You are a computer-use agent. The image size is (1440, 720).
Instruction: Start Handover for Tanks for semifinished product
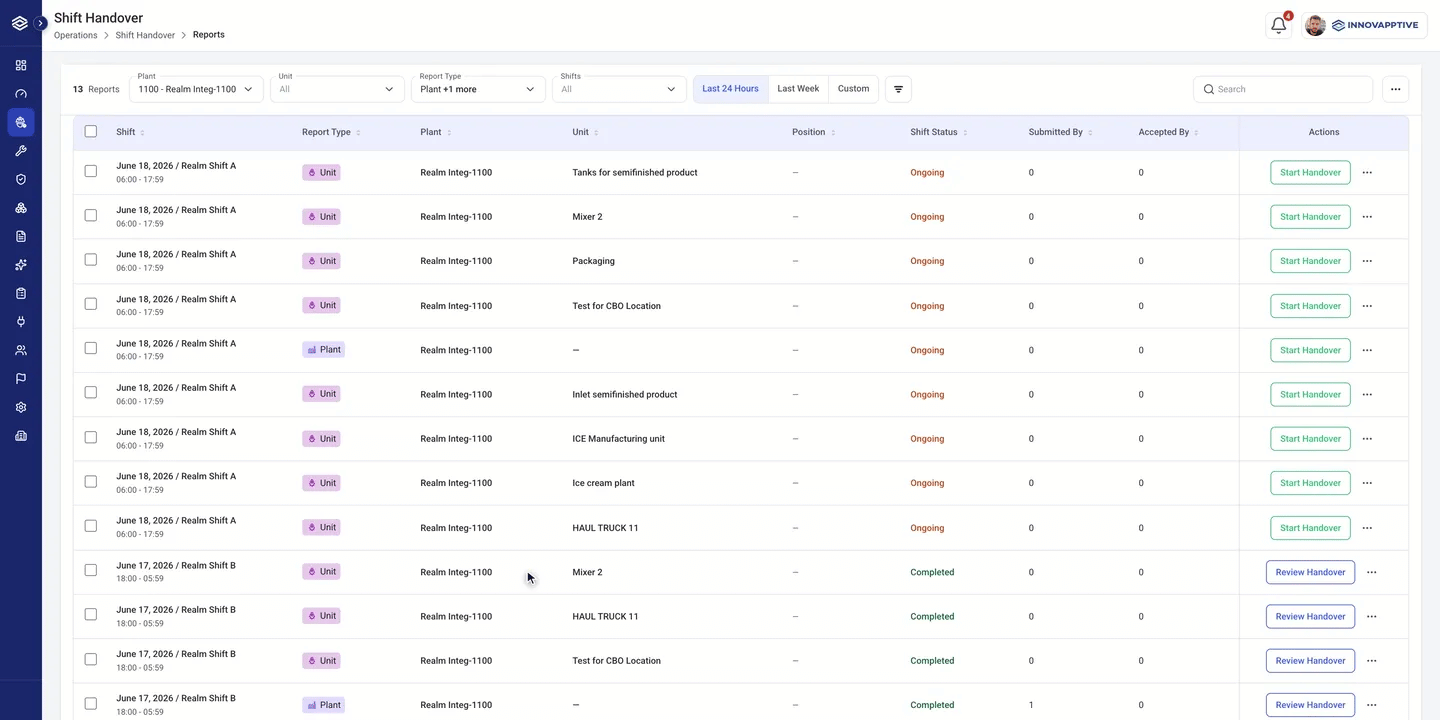[x=1310, y=172]
